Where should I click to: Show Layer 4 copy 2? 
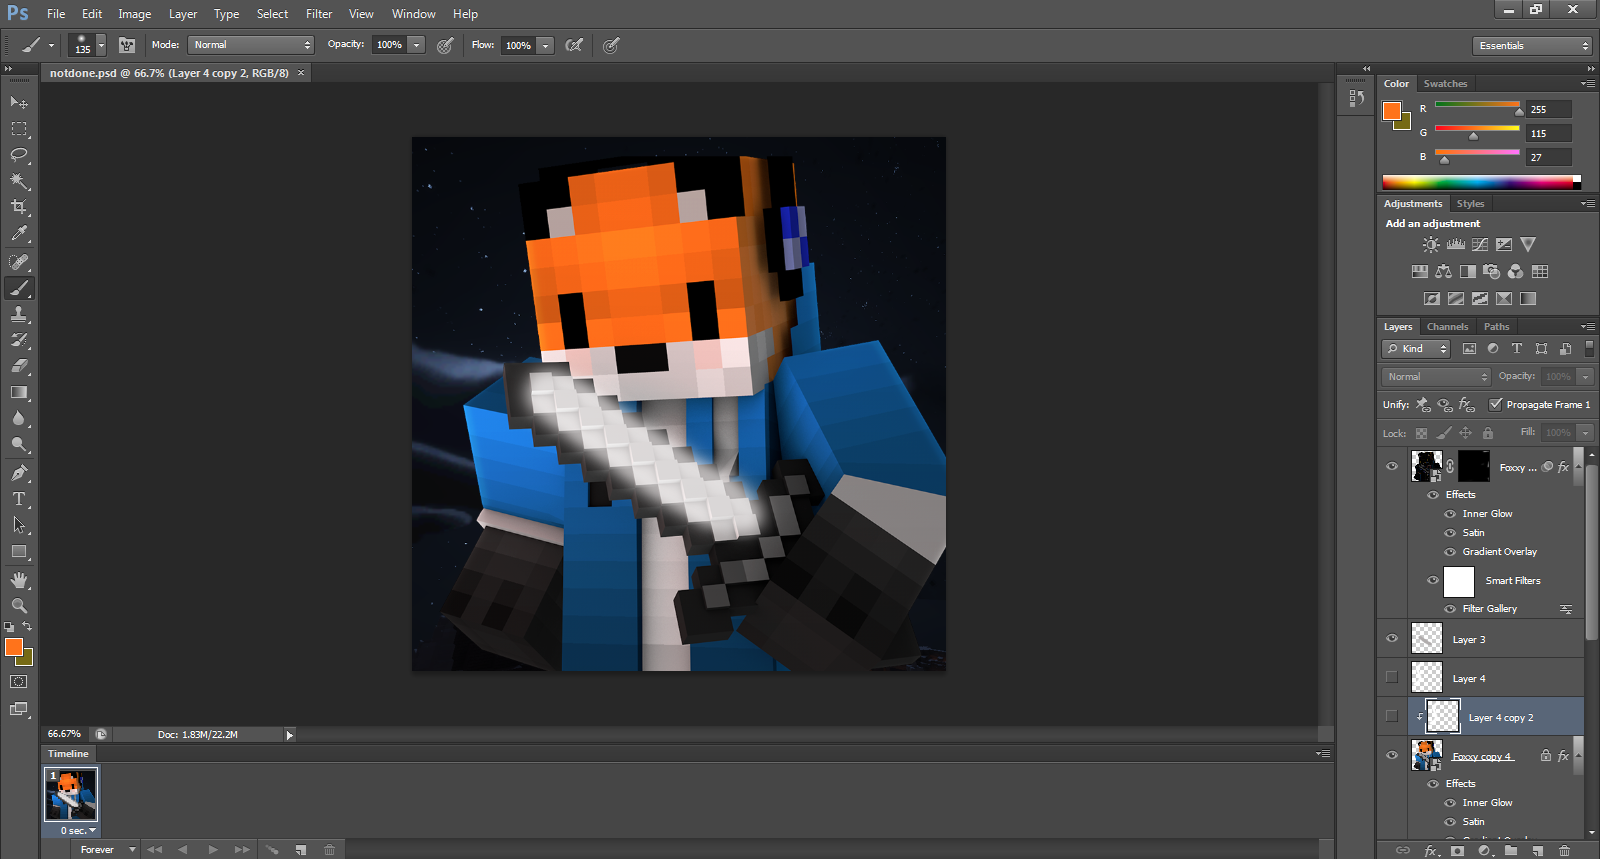pyautogui.click(x=1392, y=716)
